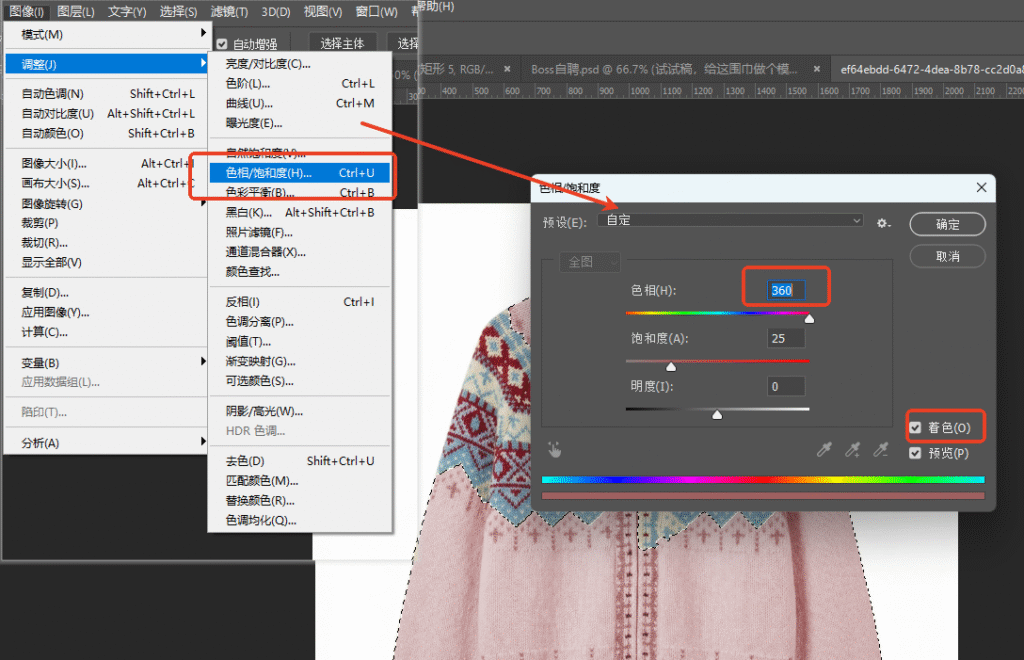Click the 确定 button
This screenshot has height=660, width=1024.
pos(947,224)
